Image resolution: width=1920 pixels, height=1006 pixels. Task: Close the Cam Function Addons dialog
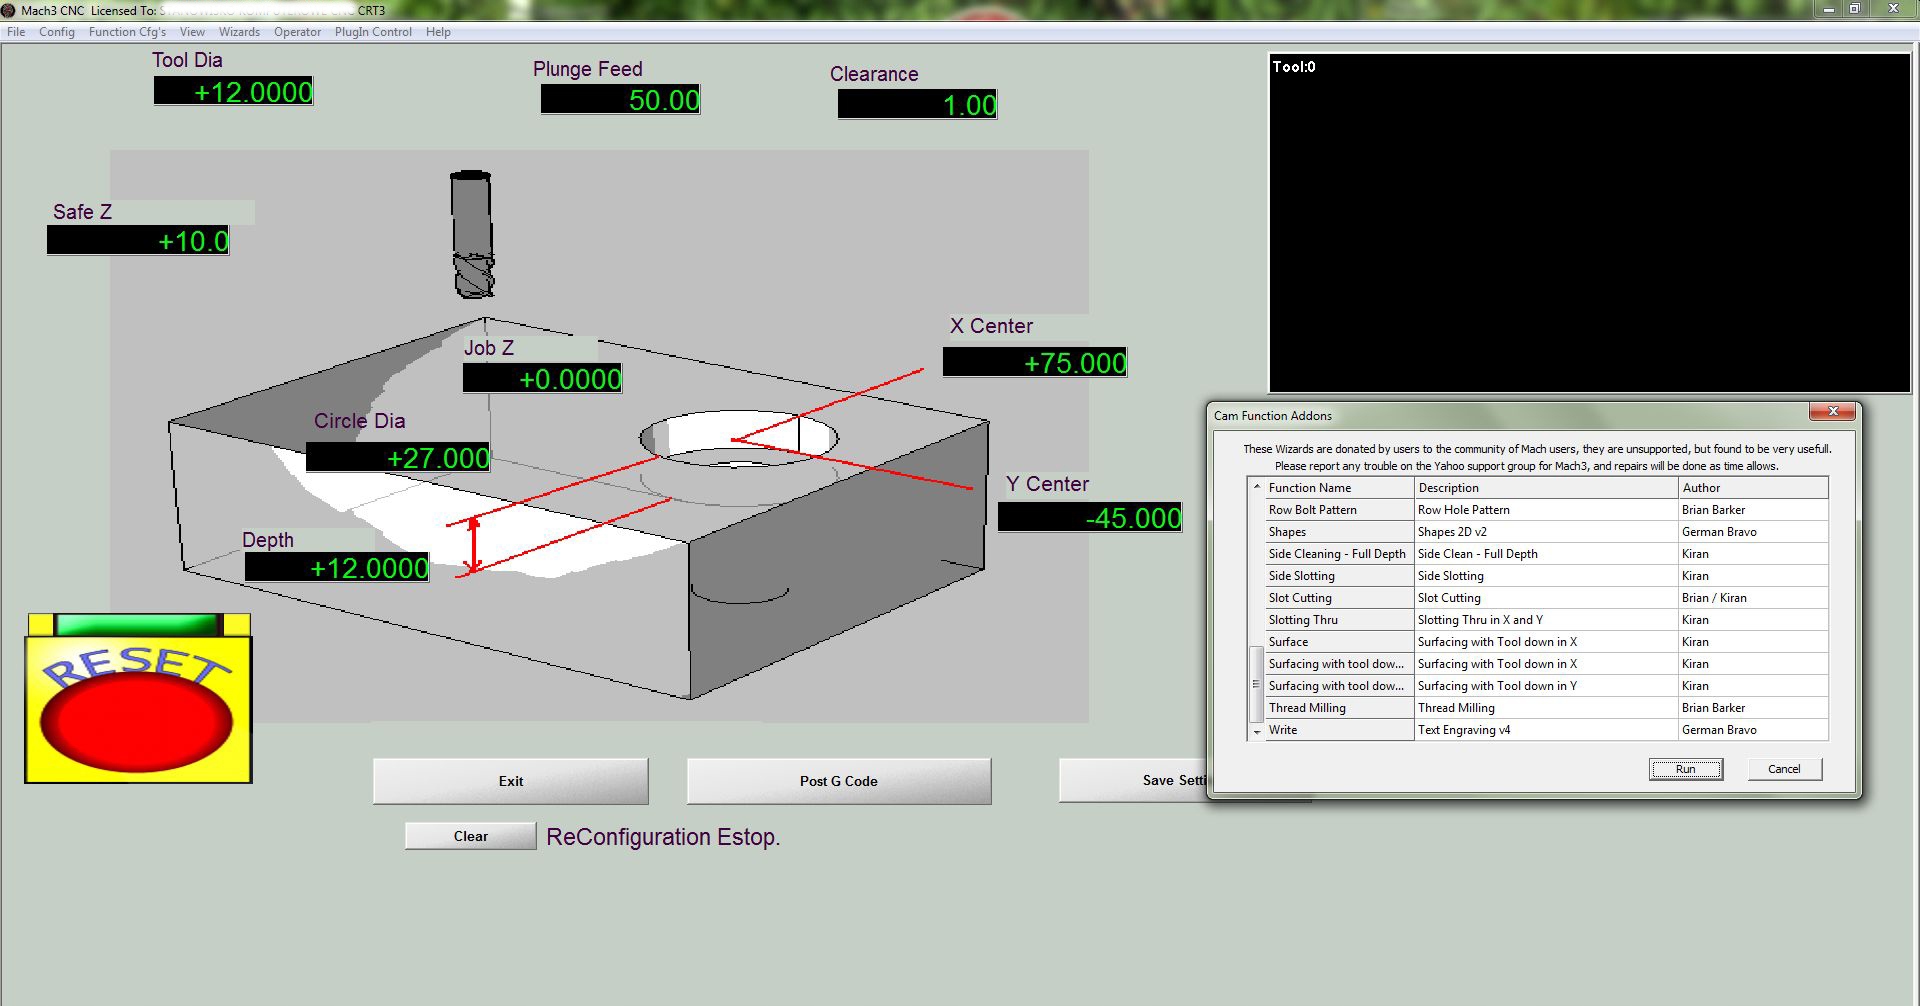(x=1832, y=411)
